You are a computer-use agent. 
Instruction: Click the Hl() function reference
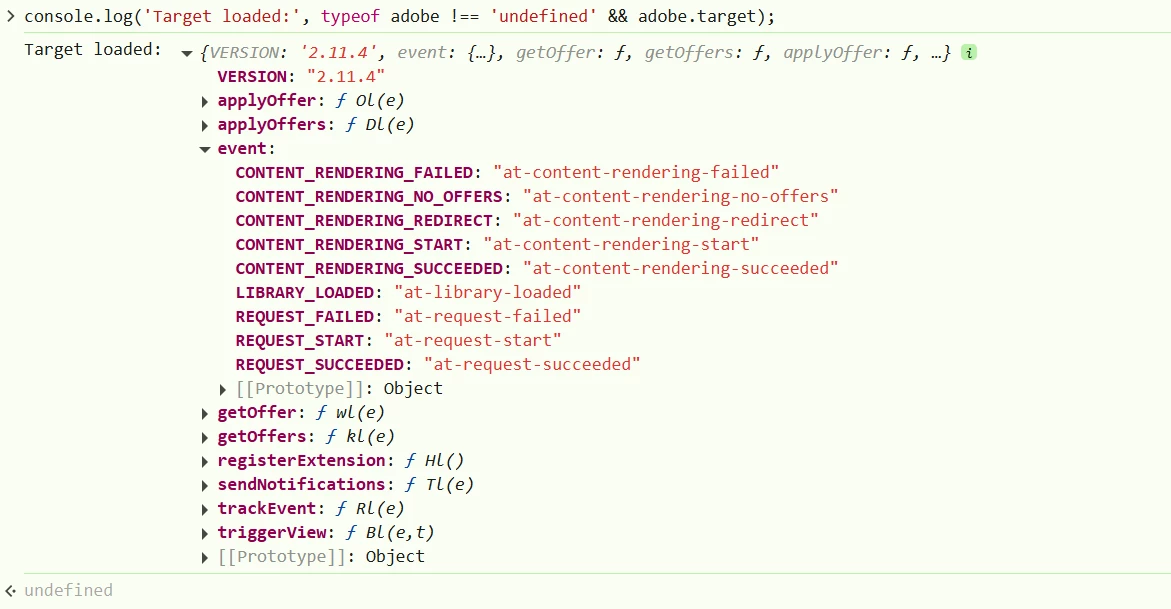click(x=444, y=460)
